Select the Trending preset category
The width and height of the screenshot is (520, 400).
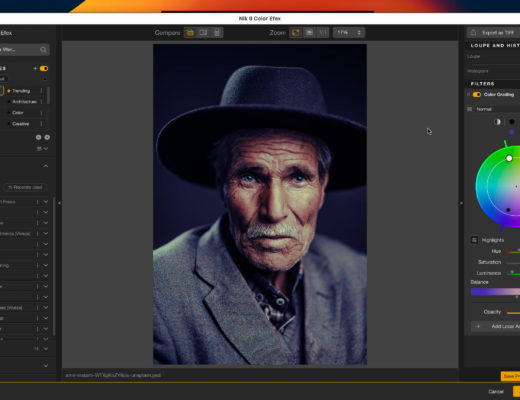click(21, 91)
